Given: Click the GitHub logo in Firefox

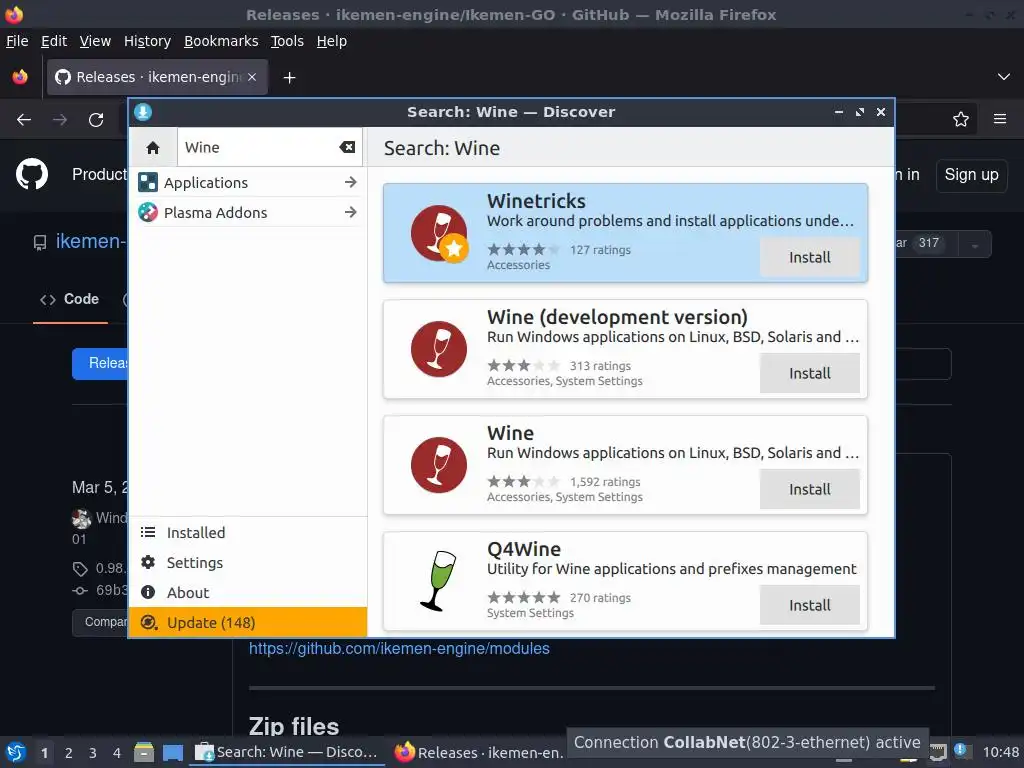Looking at the screenshot, I should (32, 174).
